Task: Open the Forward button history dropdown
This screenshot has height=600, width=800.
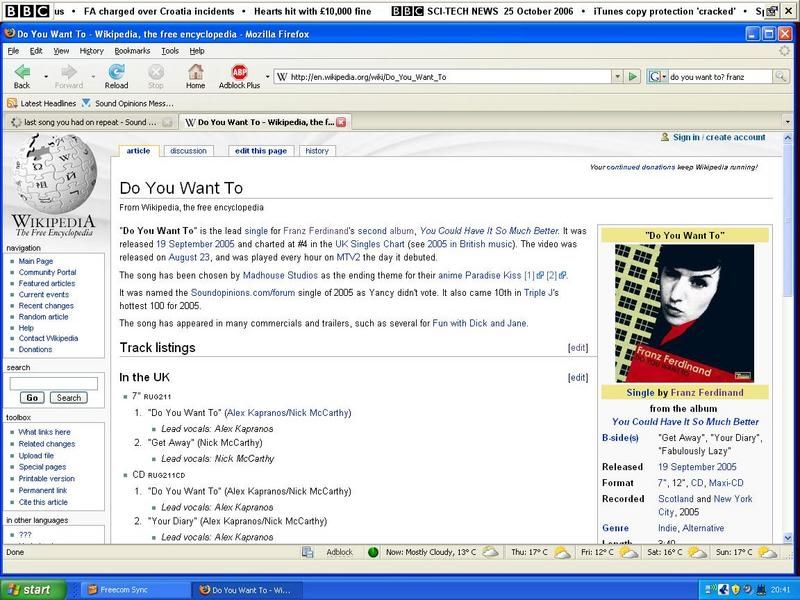Action: click(93, 77)
